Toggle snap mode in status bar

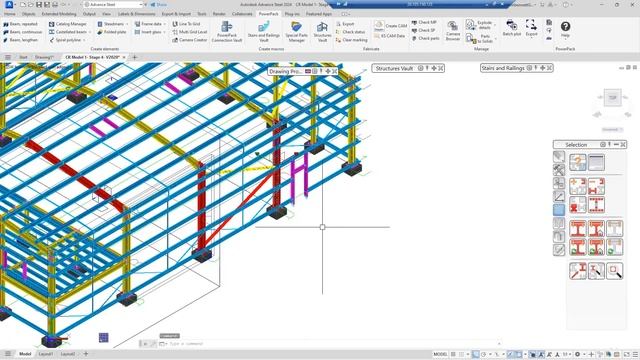462,354
